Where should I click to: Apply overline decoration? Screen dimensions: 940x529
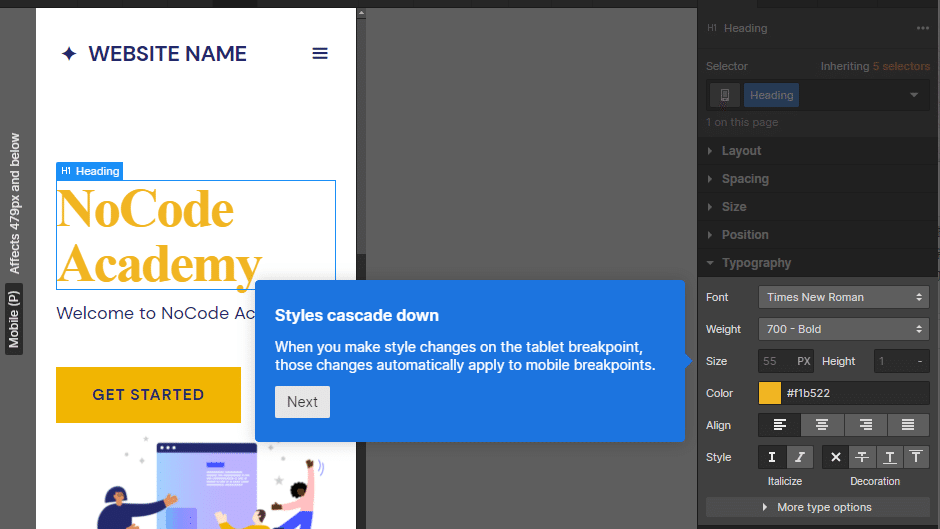click(916, 457)
